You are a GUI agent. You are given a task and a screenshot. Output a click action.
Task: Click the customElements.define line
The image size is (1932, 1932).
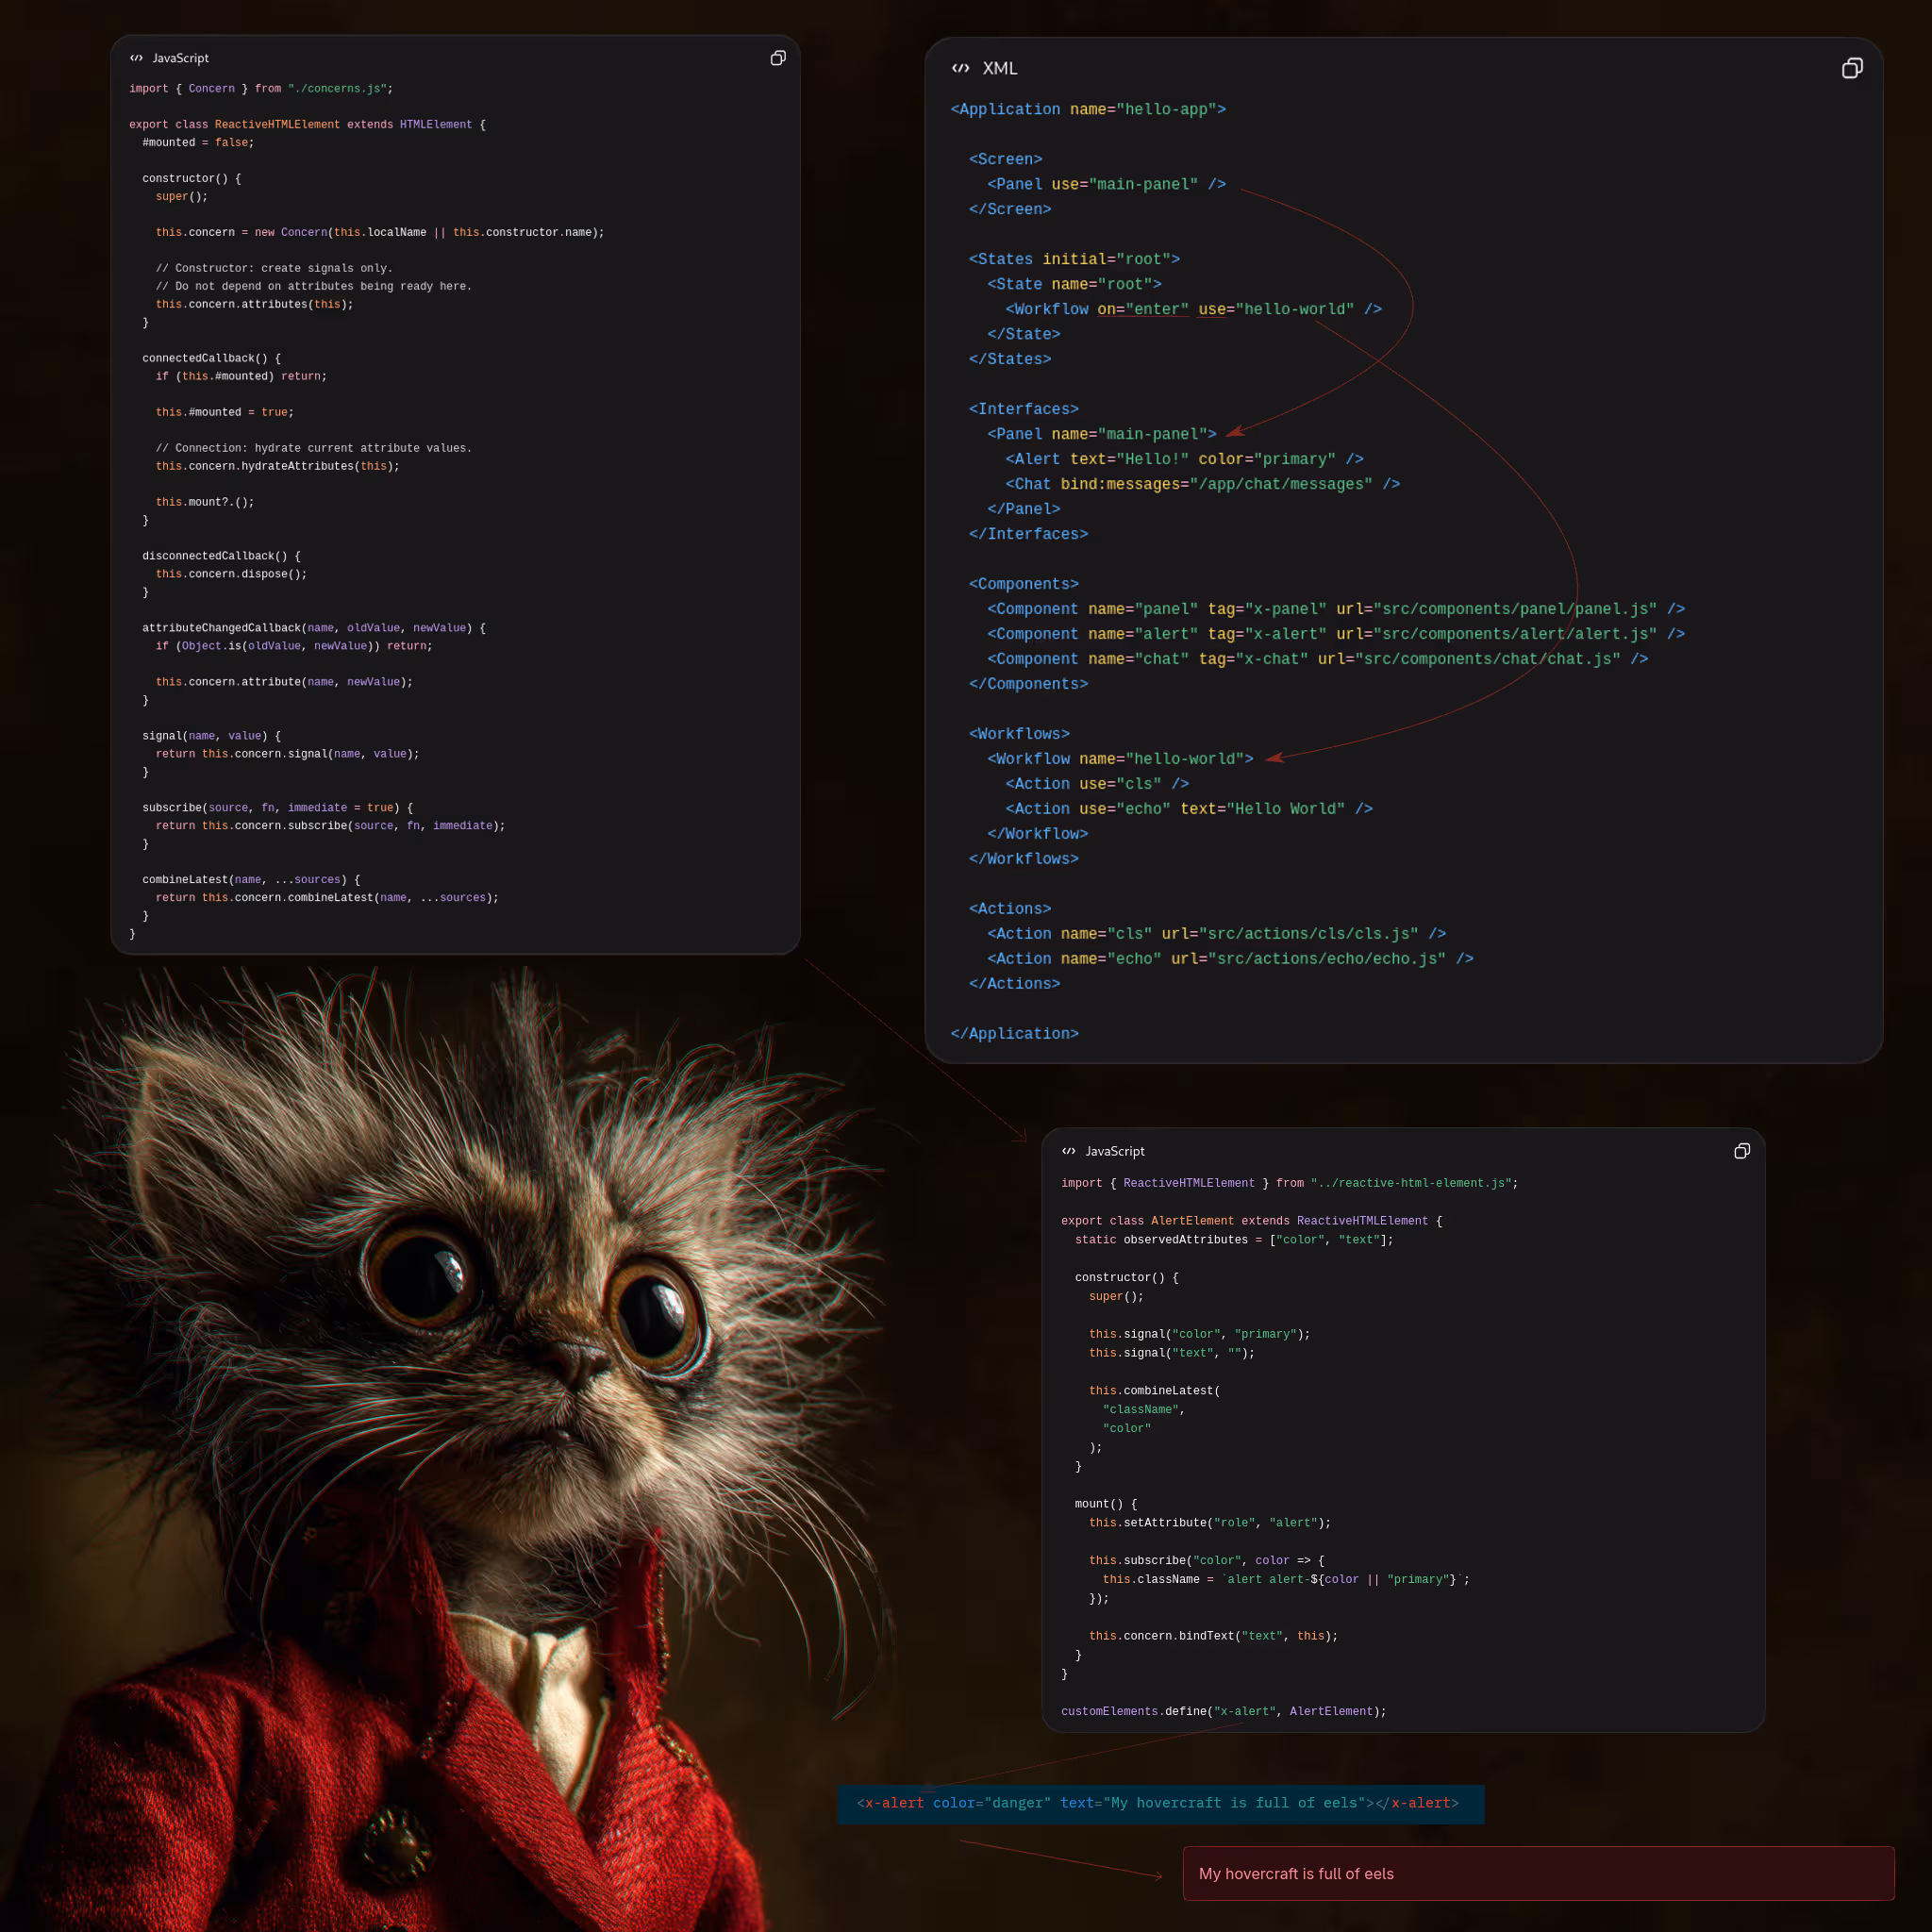(x=1222, y=1711)
